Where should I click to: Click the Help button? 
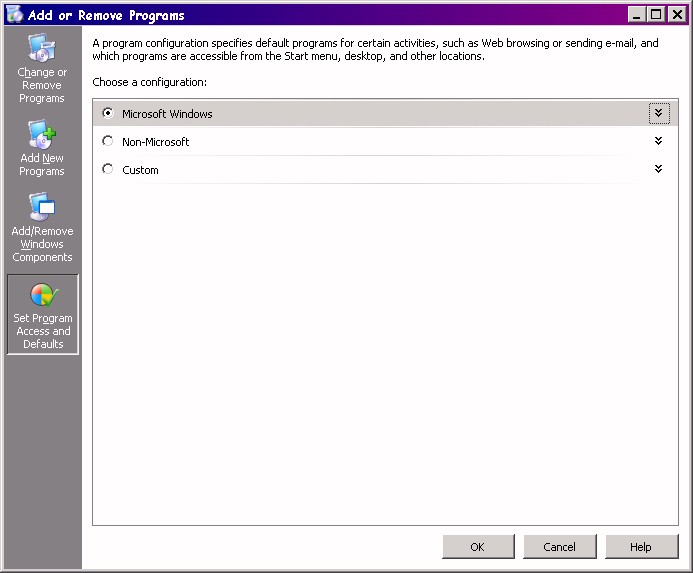[x=641, y=546]
